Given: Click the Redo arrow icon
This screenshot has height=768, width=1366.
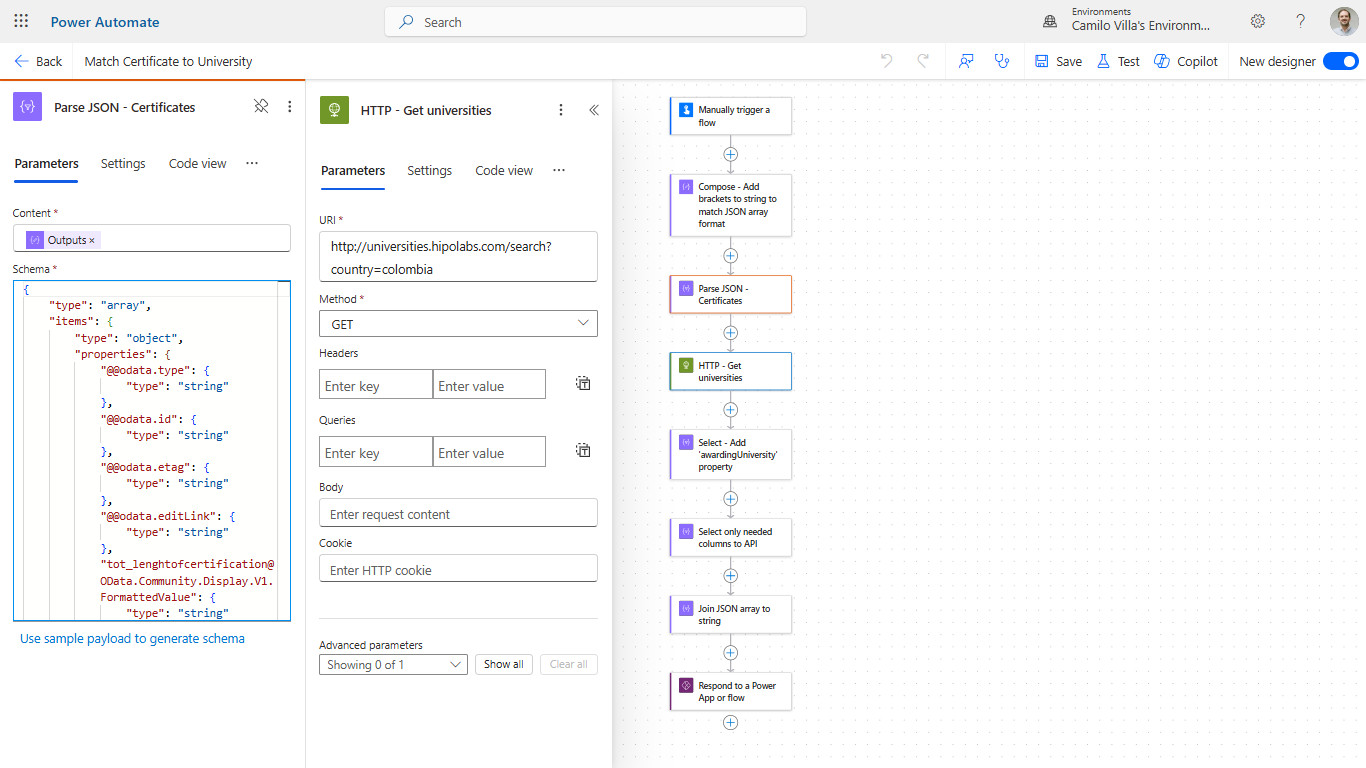Looking at the screenshot, I should click(x=923, y=61).
